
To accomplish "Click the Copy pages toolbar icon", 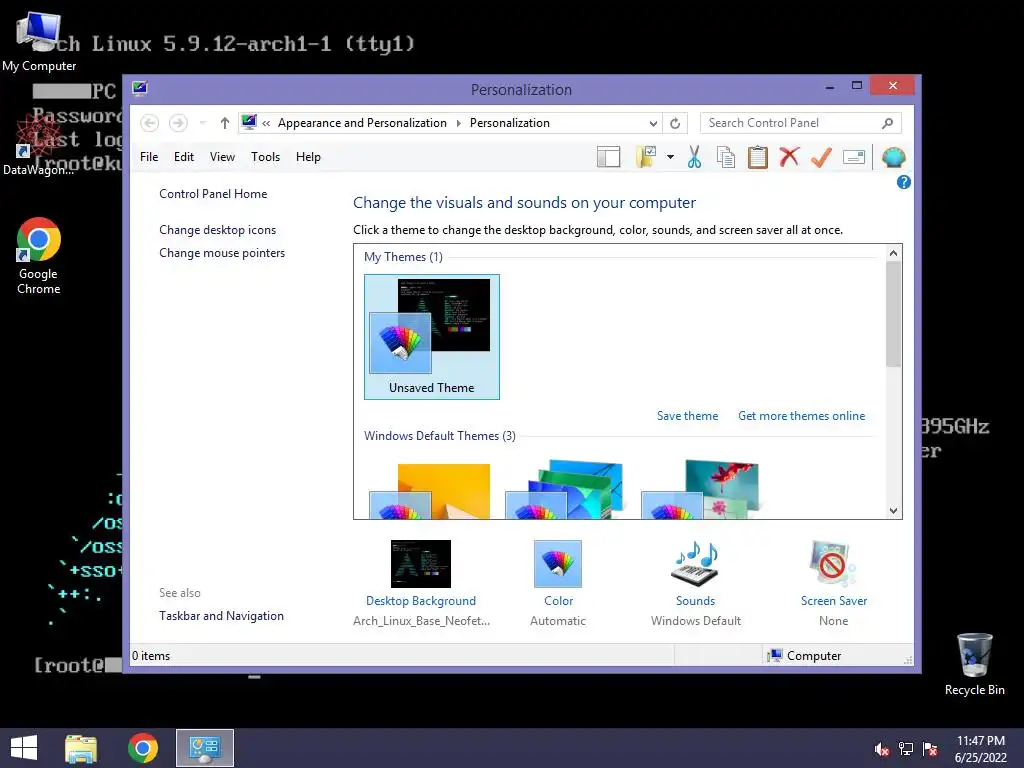I will (726, 157).
